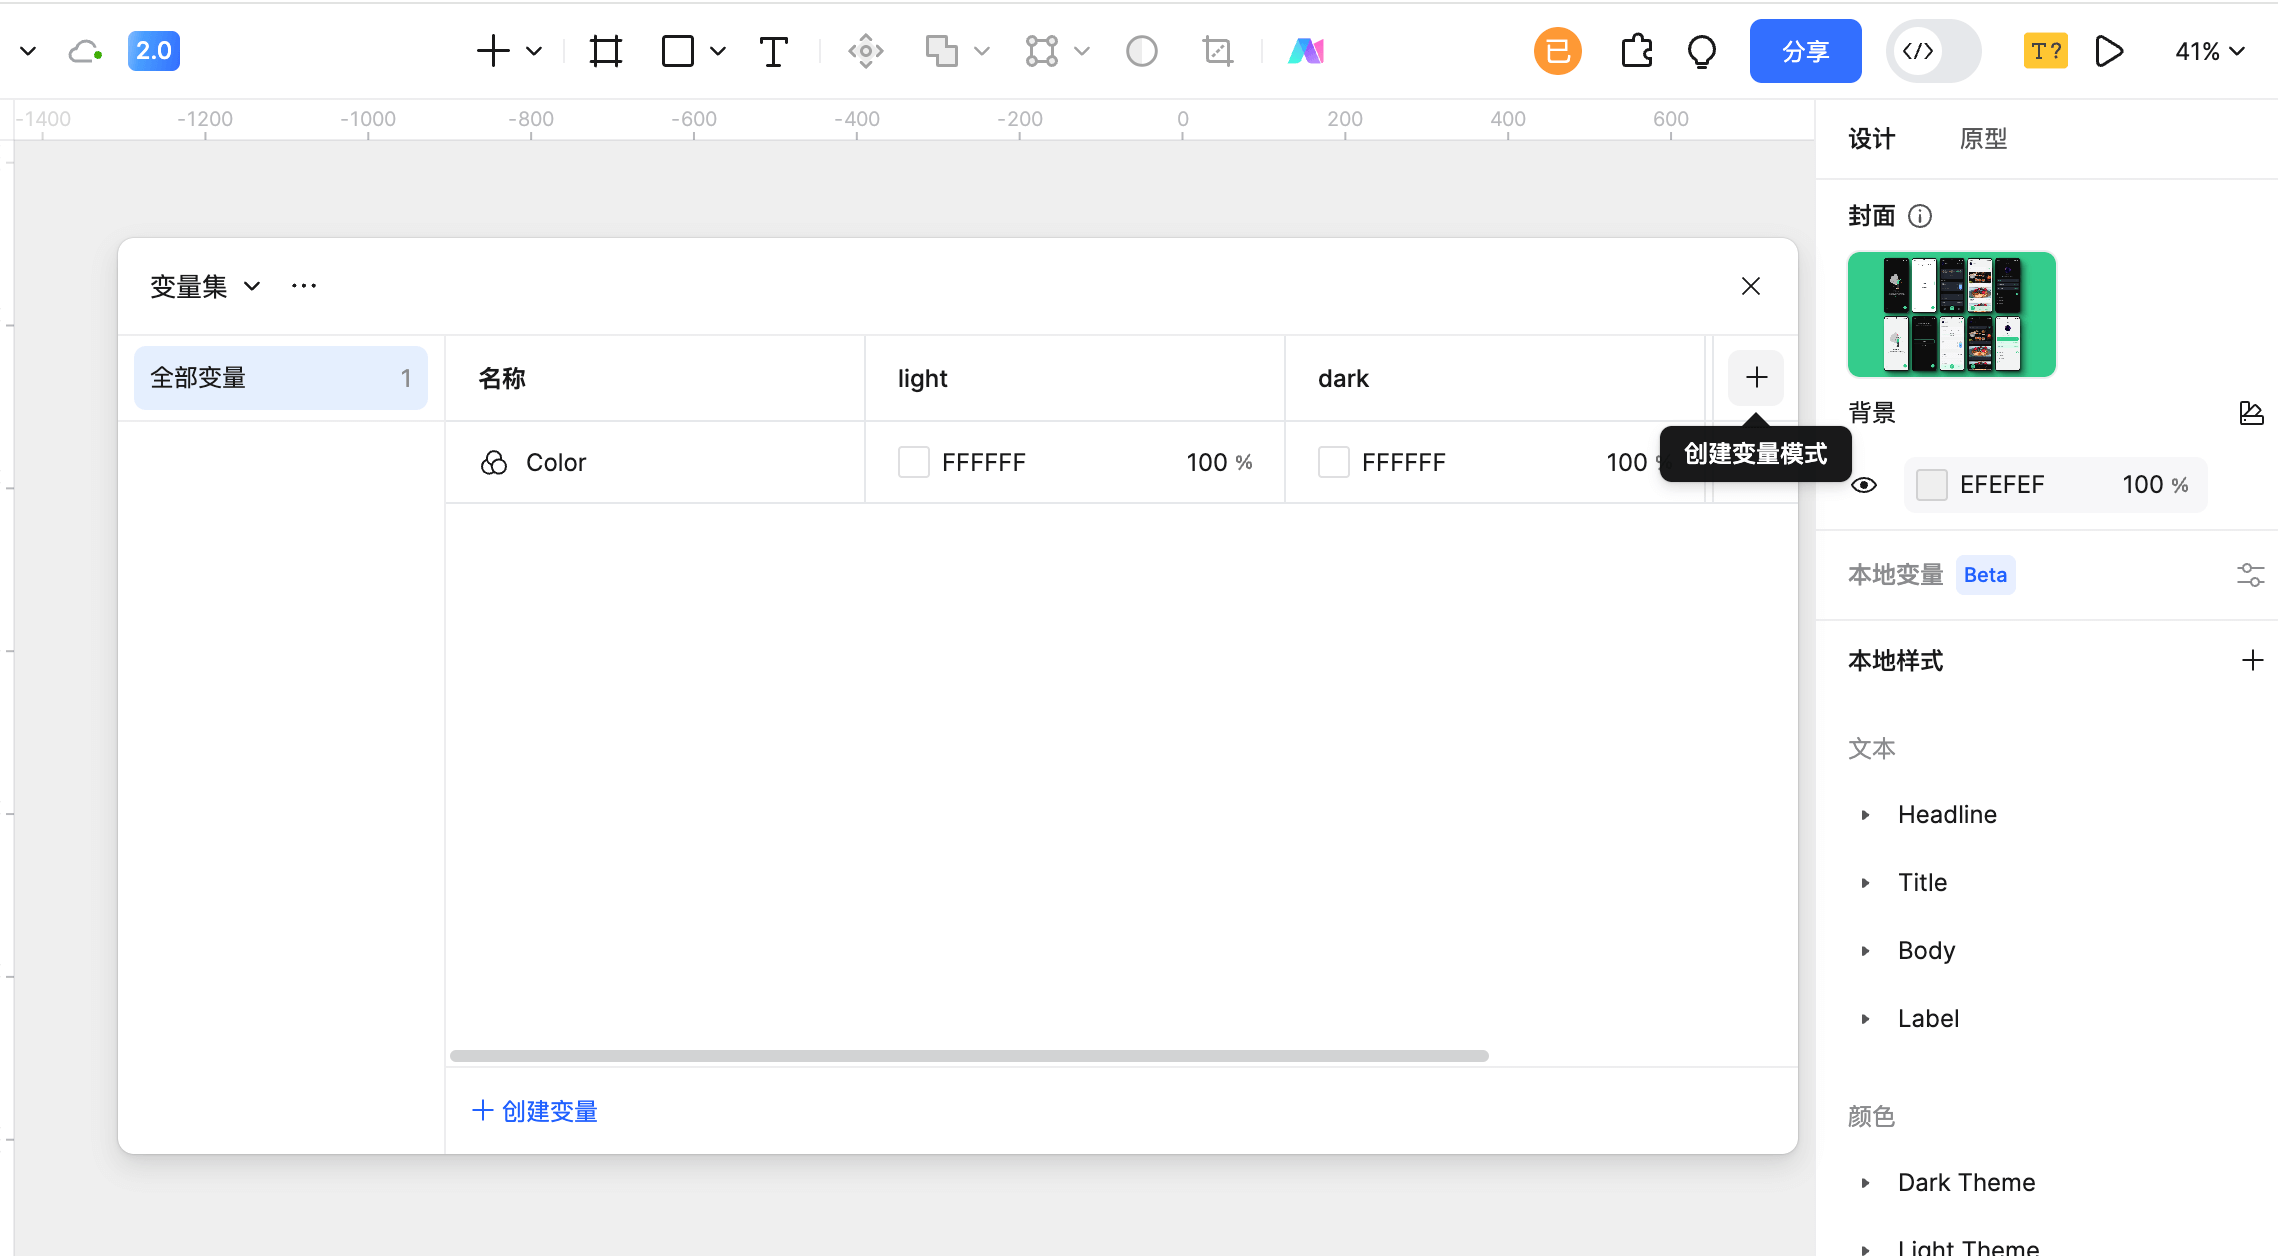Select 全部变量 group in sidebar

tap(281, 378)
